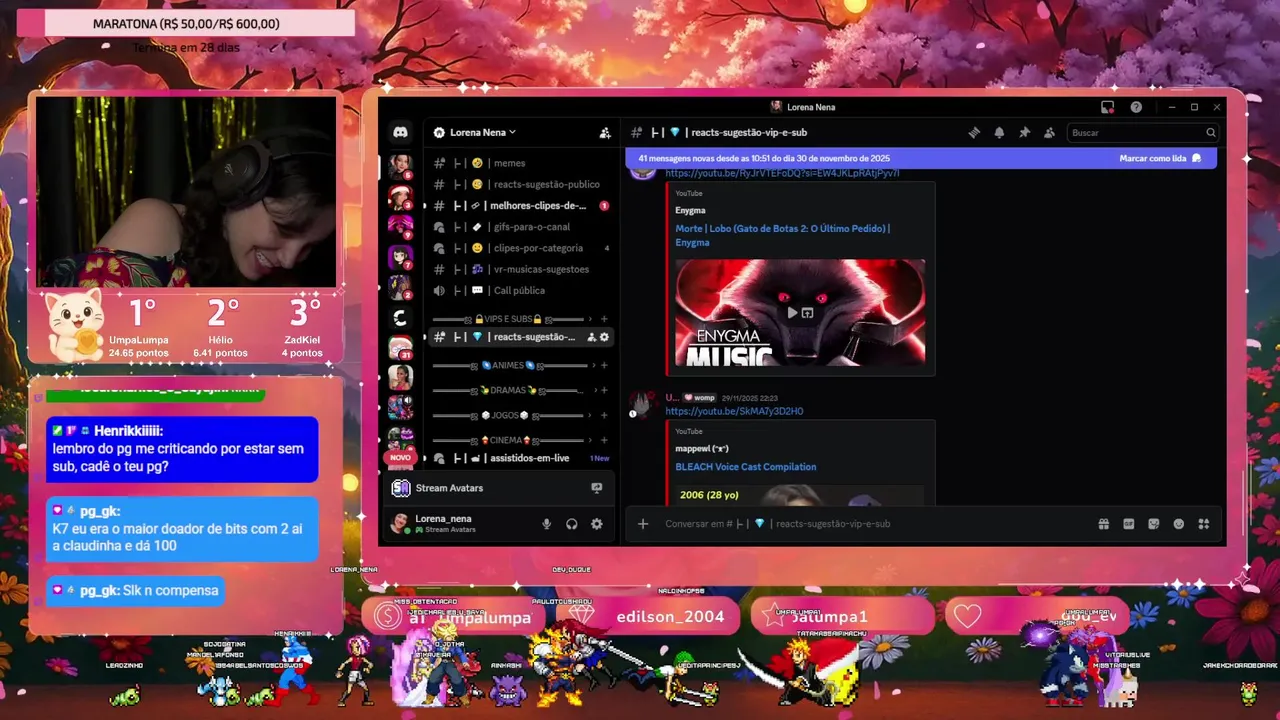Click open-in-popout icon on Enygma video
Screen dimensions: 1280x720
(808, 313)
